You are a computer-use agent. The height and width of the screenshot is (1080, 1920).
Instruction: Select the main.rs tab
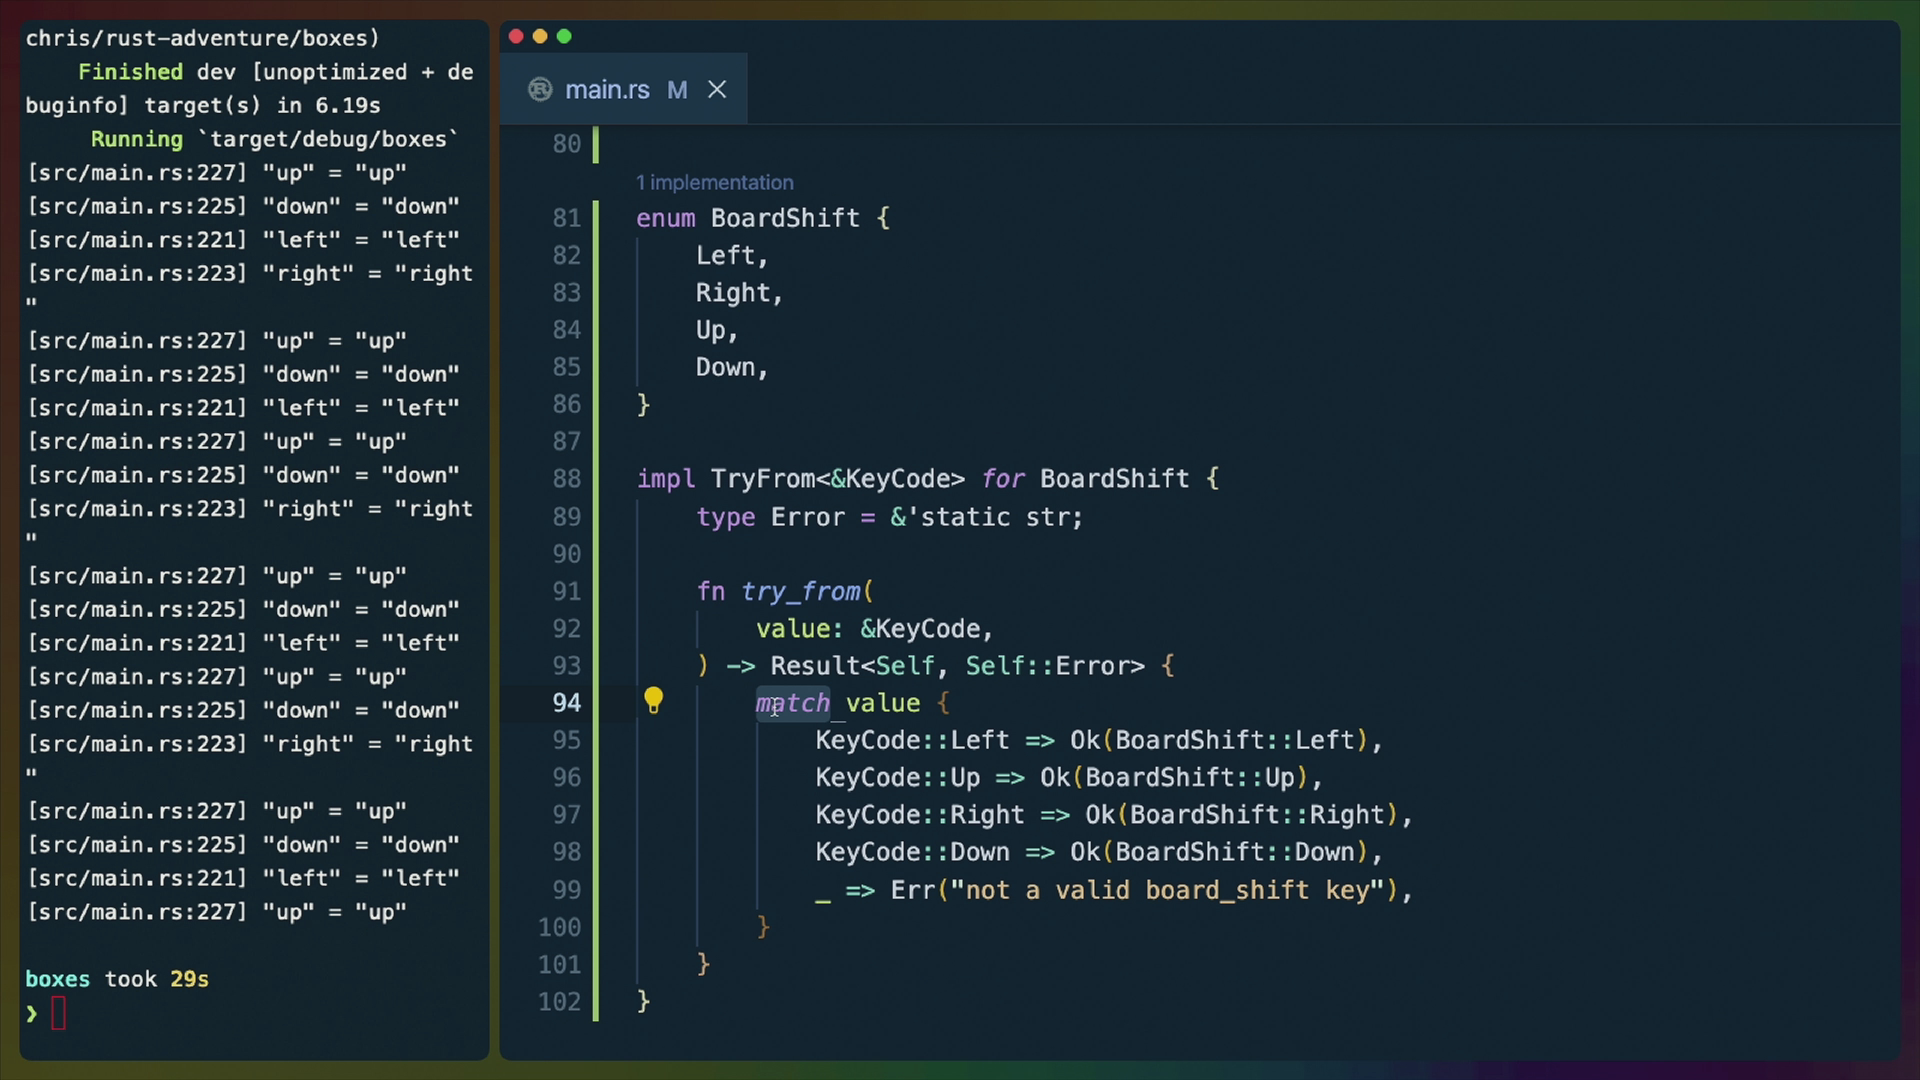(x=607, y=89)
